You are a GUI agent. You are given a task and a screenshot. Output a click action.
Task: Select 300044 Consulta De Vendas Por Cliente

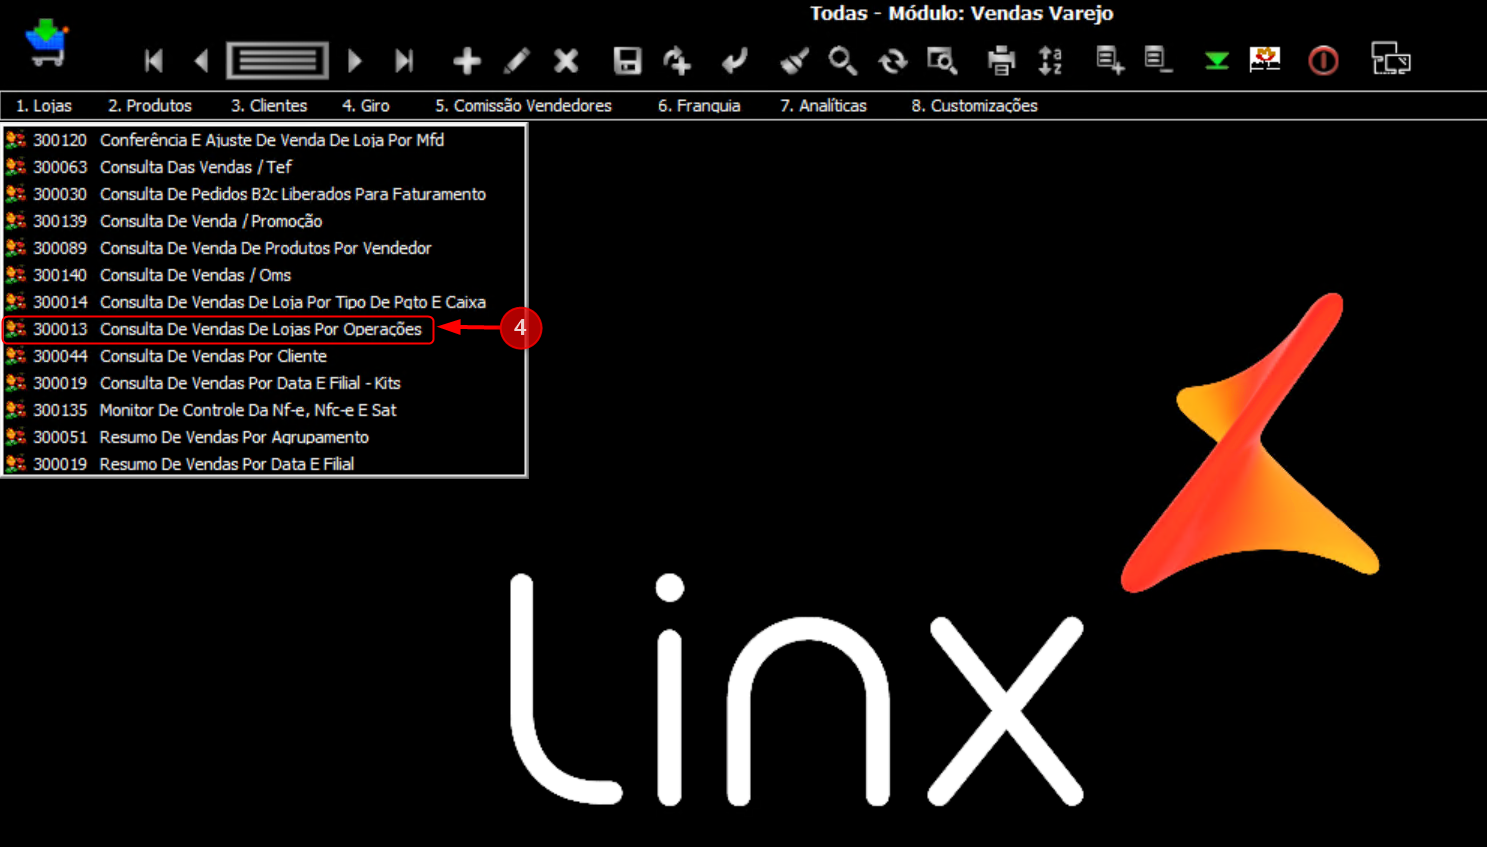[x=264, y=356]
